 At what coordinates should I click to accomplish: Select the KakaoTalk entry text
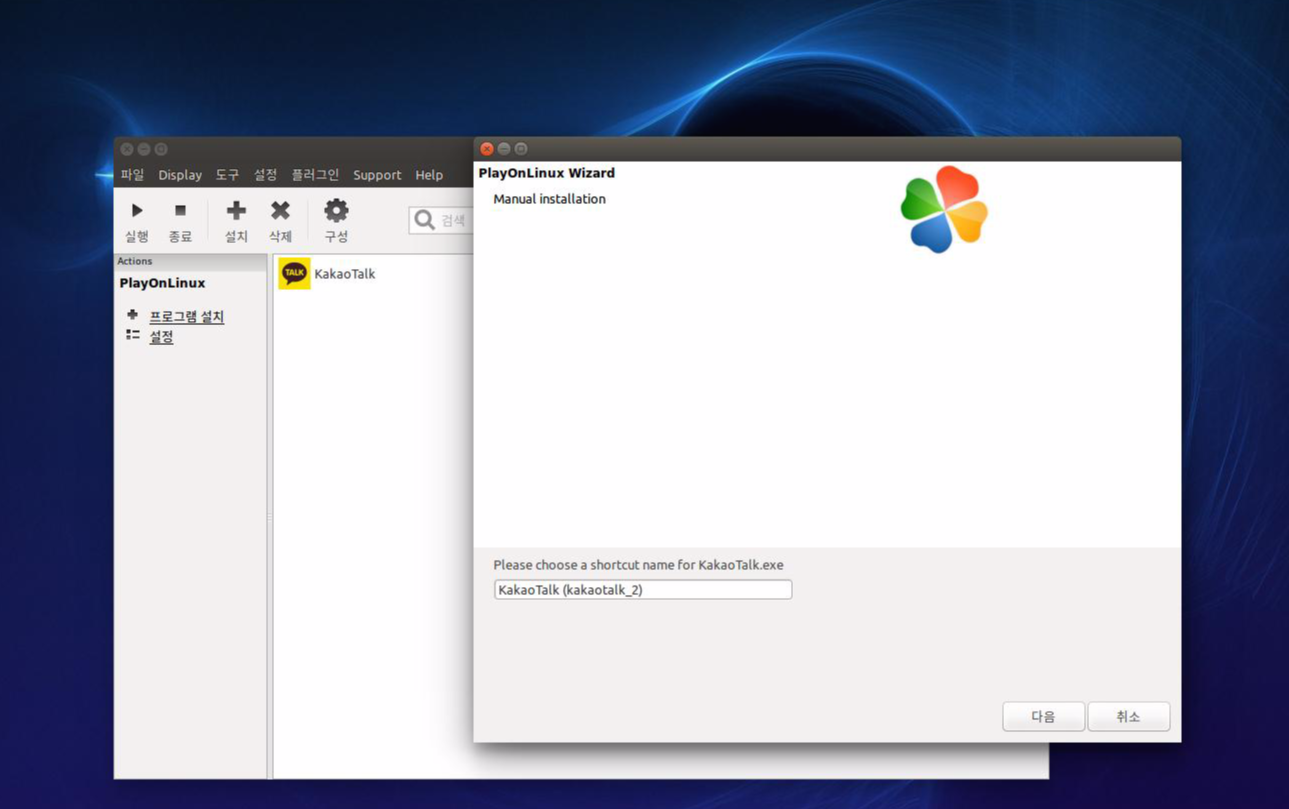(x=345, y=273)
